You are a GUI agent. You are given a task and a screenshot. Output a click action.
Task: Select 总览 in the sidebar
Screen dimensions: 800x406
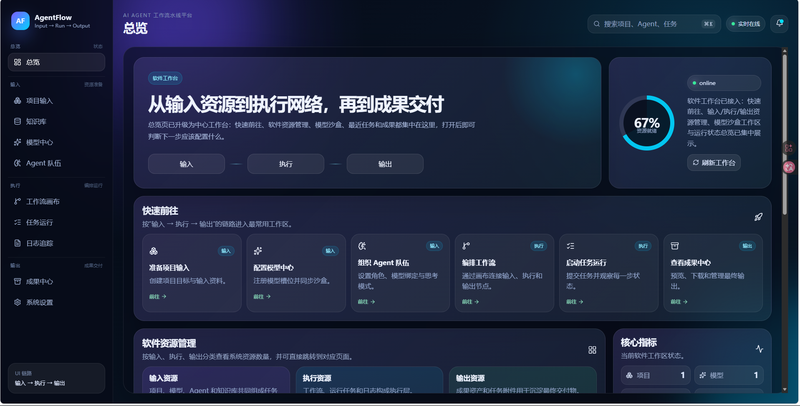click(x=57, y=62)
